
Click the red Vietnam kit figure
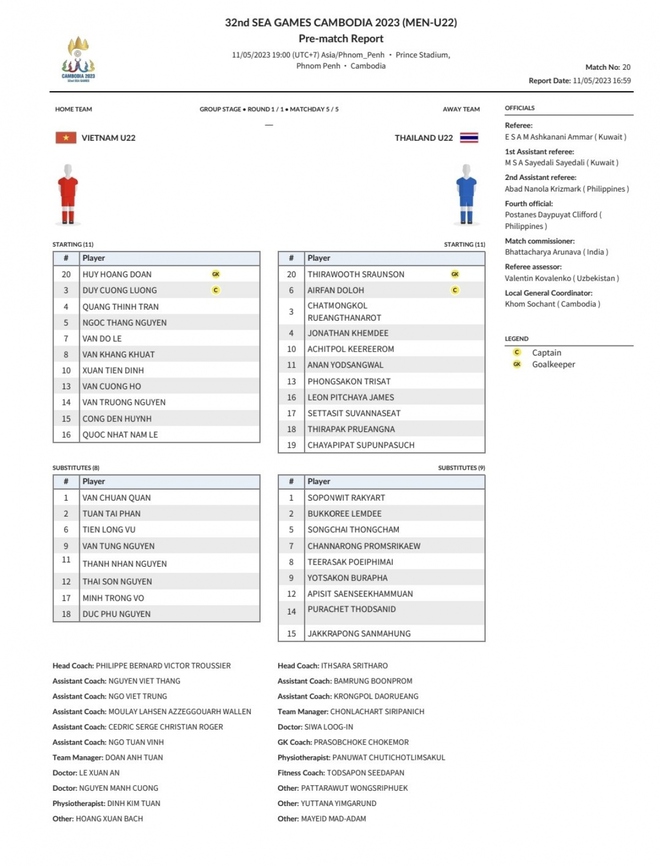tap(67, 194)
